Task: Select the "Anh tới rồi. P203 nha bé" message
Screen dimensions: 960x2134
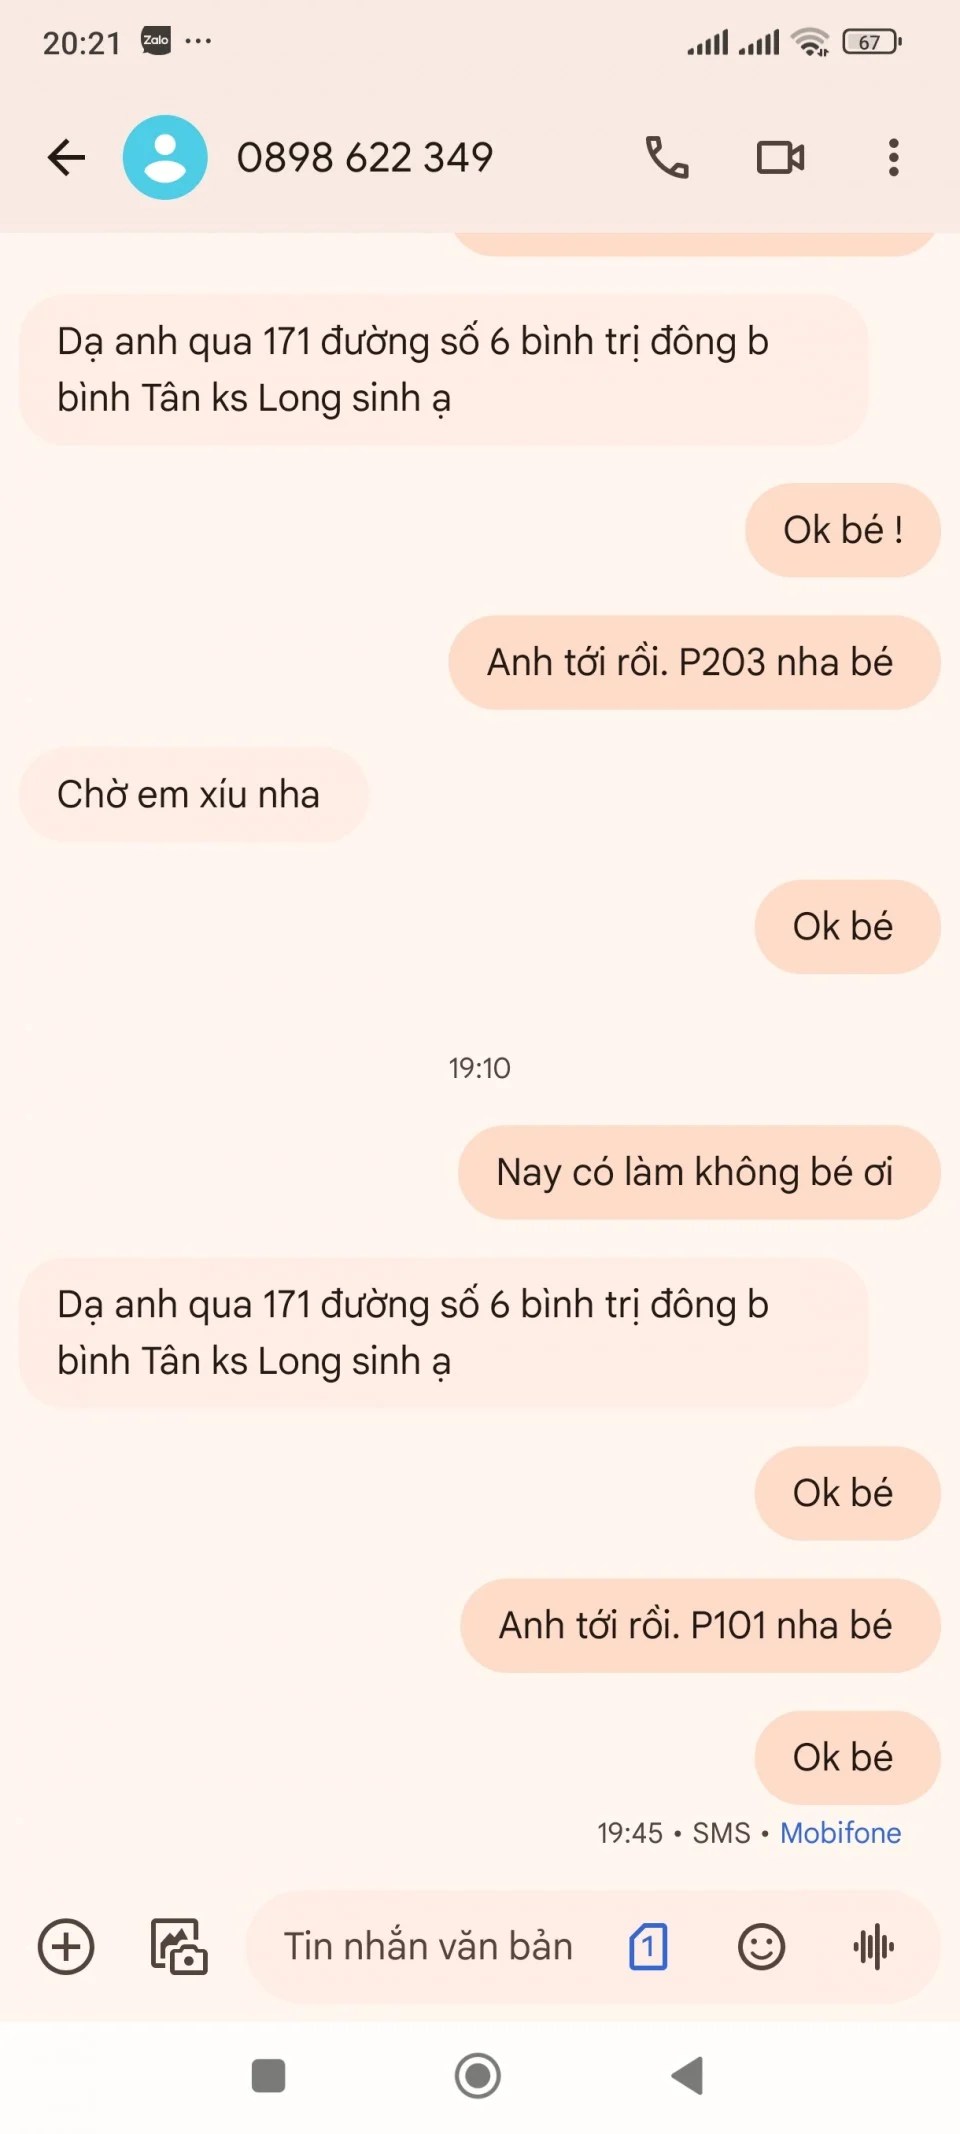Action: (694, 662)
